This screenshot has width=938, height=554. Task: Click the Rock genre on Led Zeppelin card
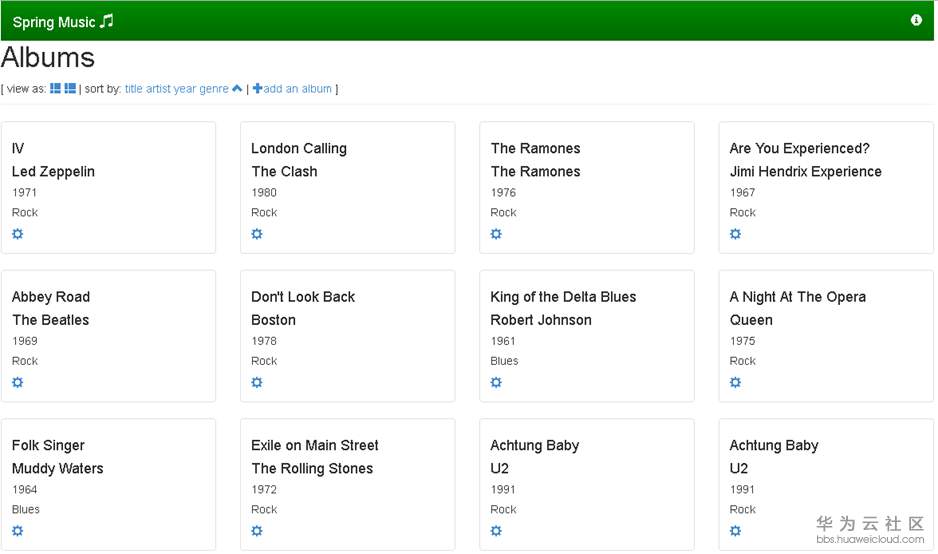tap(25, 212)
